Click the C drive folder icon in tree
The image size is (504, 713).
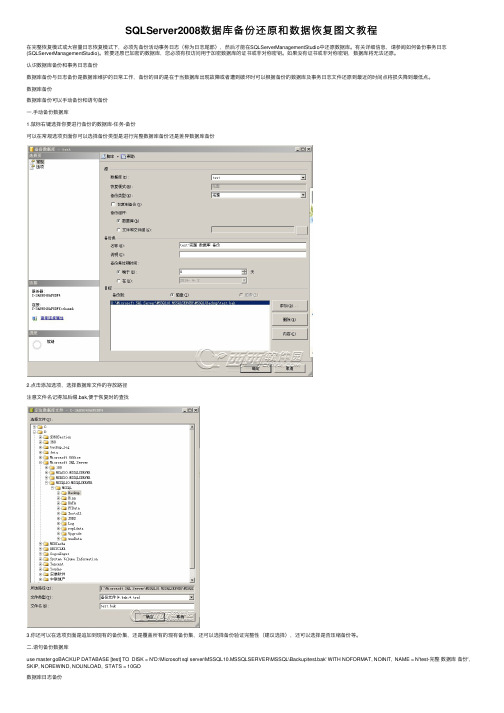click(x=40, y=427)
